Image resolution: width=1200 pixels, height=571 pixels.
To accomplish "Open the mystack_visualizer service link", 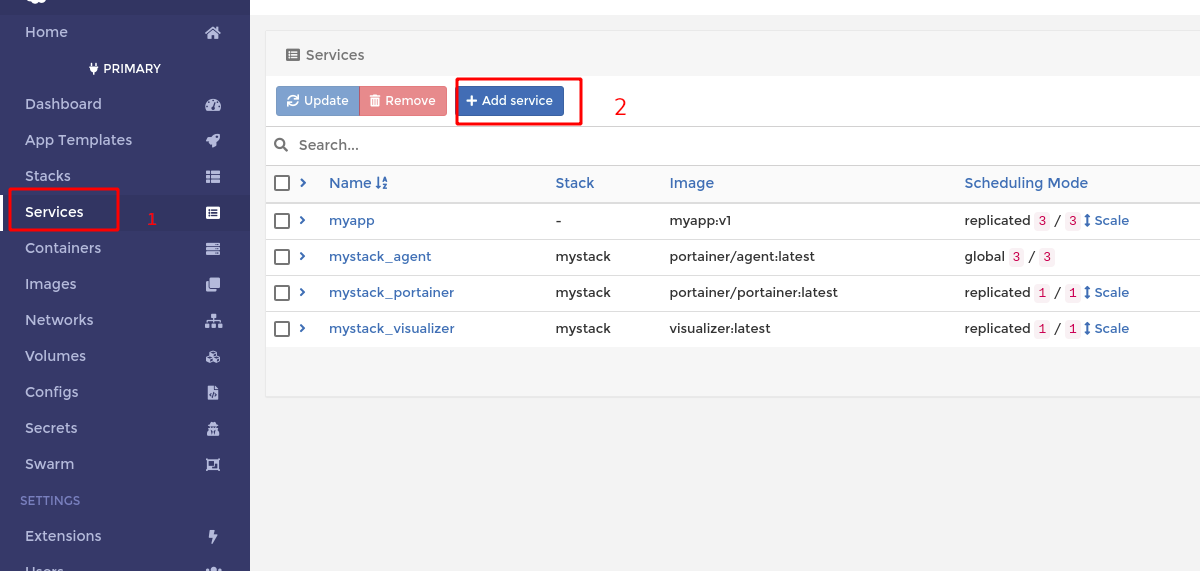I will click(x=392, y=328).
